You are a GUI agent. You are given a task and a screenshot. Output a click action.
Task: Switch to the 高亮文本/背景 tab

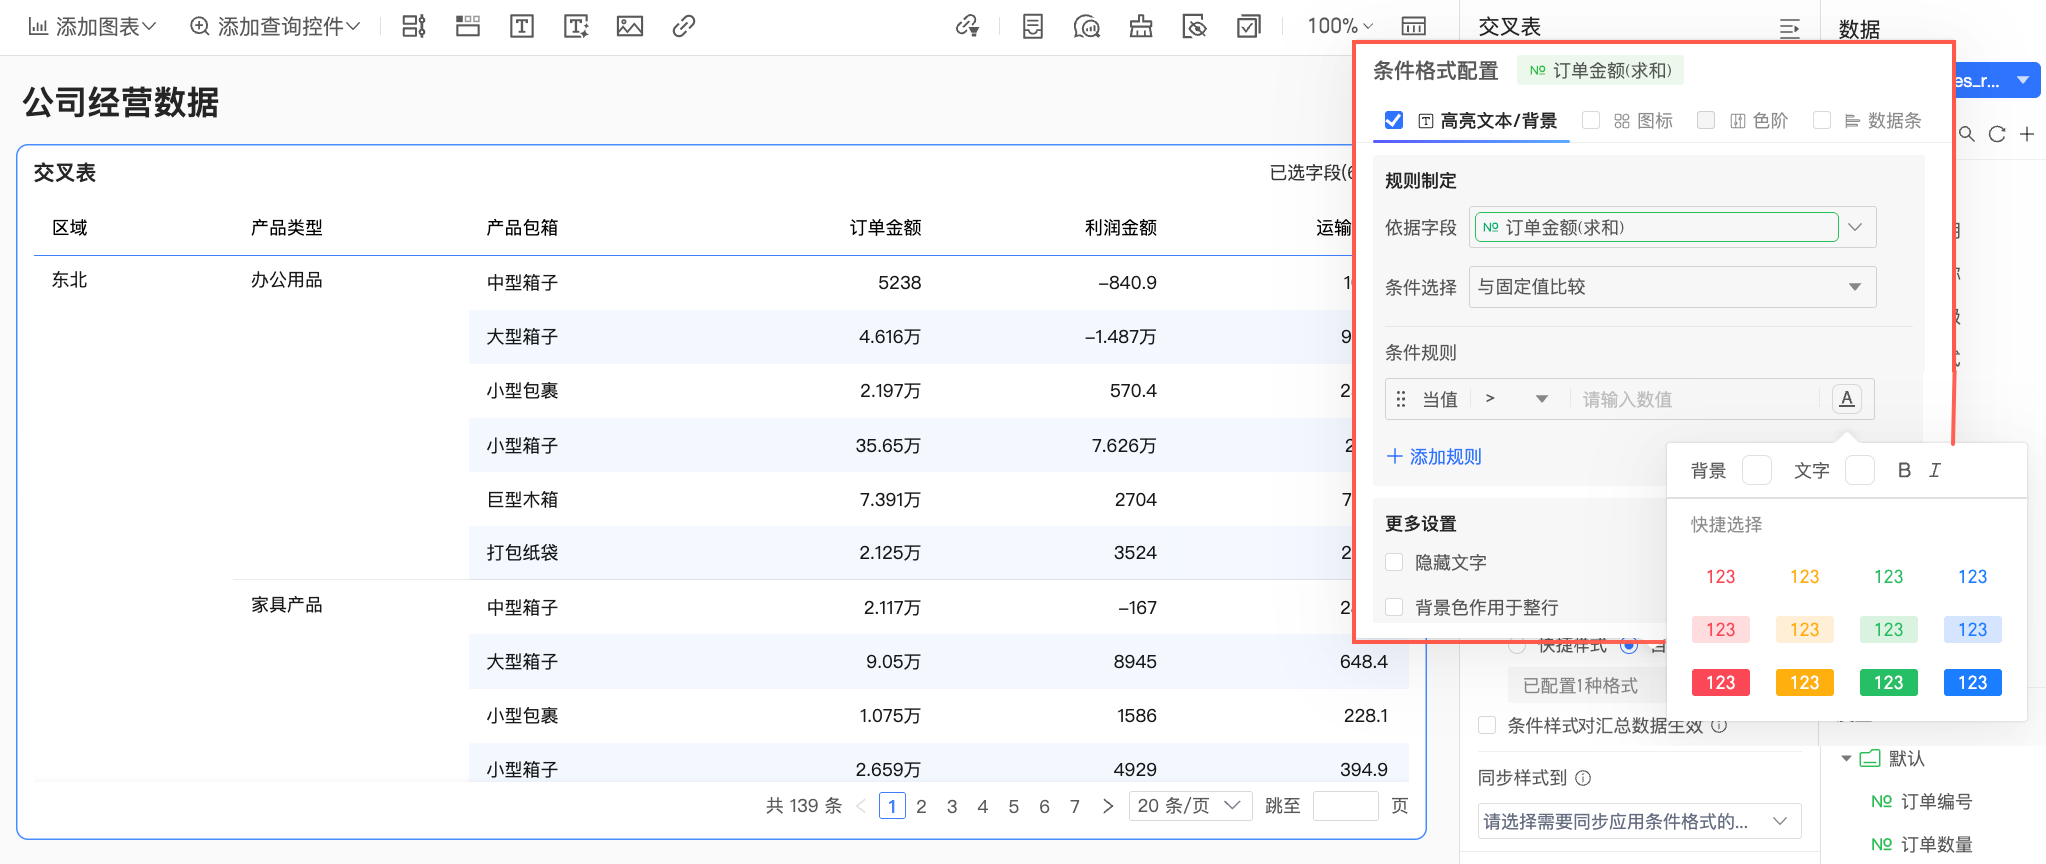click(x=1488, y=121)
